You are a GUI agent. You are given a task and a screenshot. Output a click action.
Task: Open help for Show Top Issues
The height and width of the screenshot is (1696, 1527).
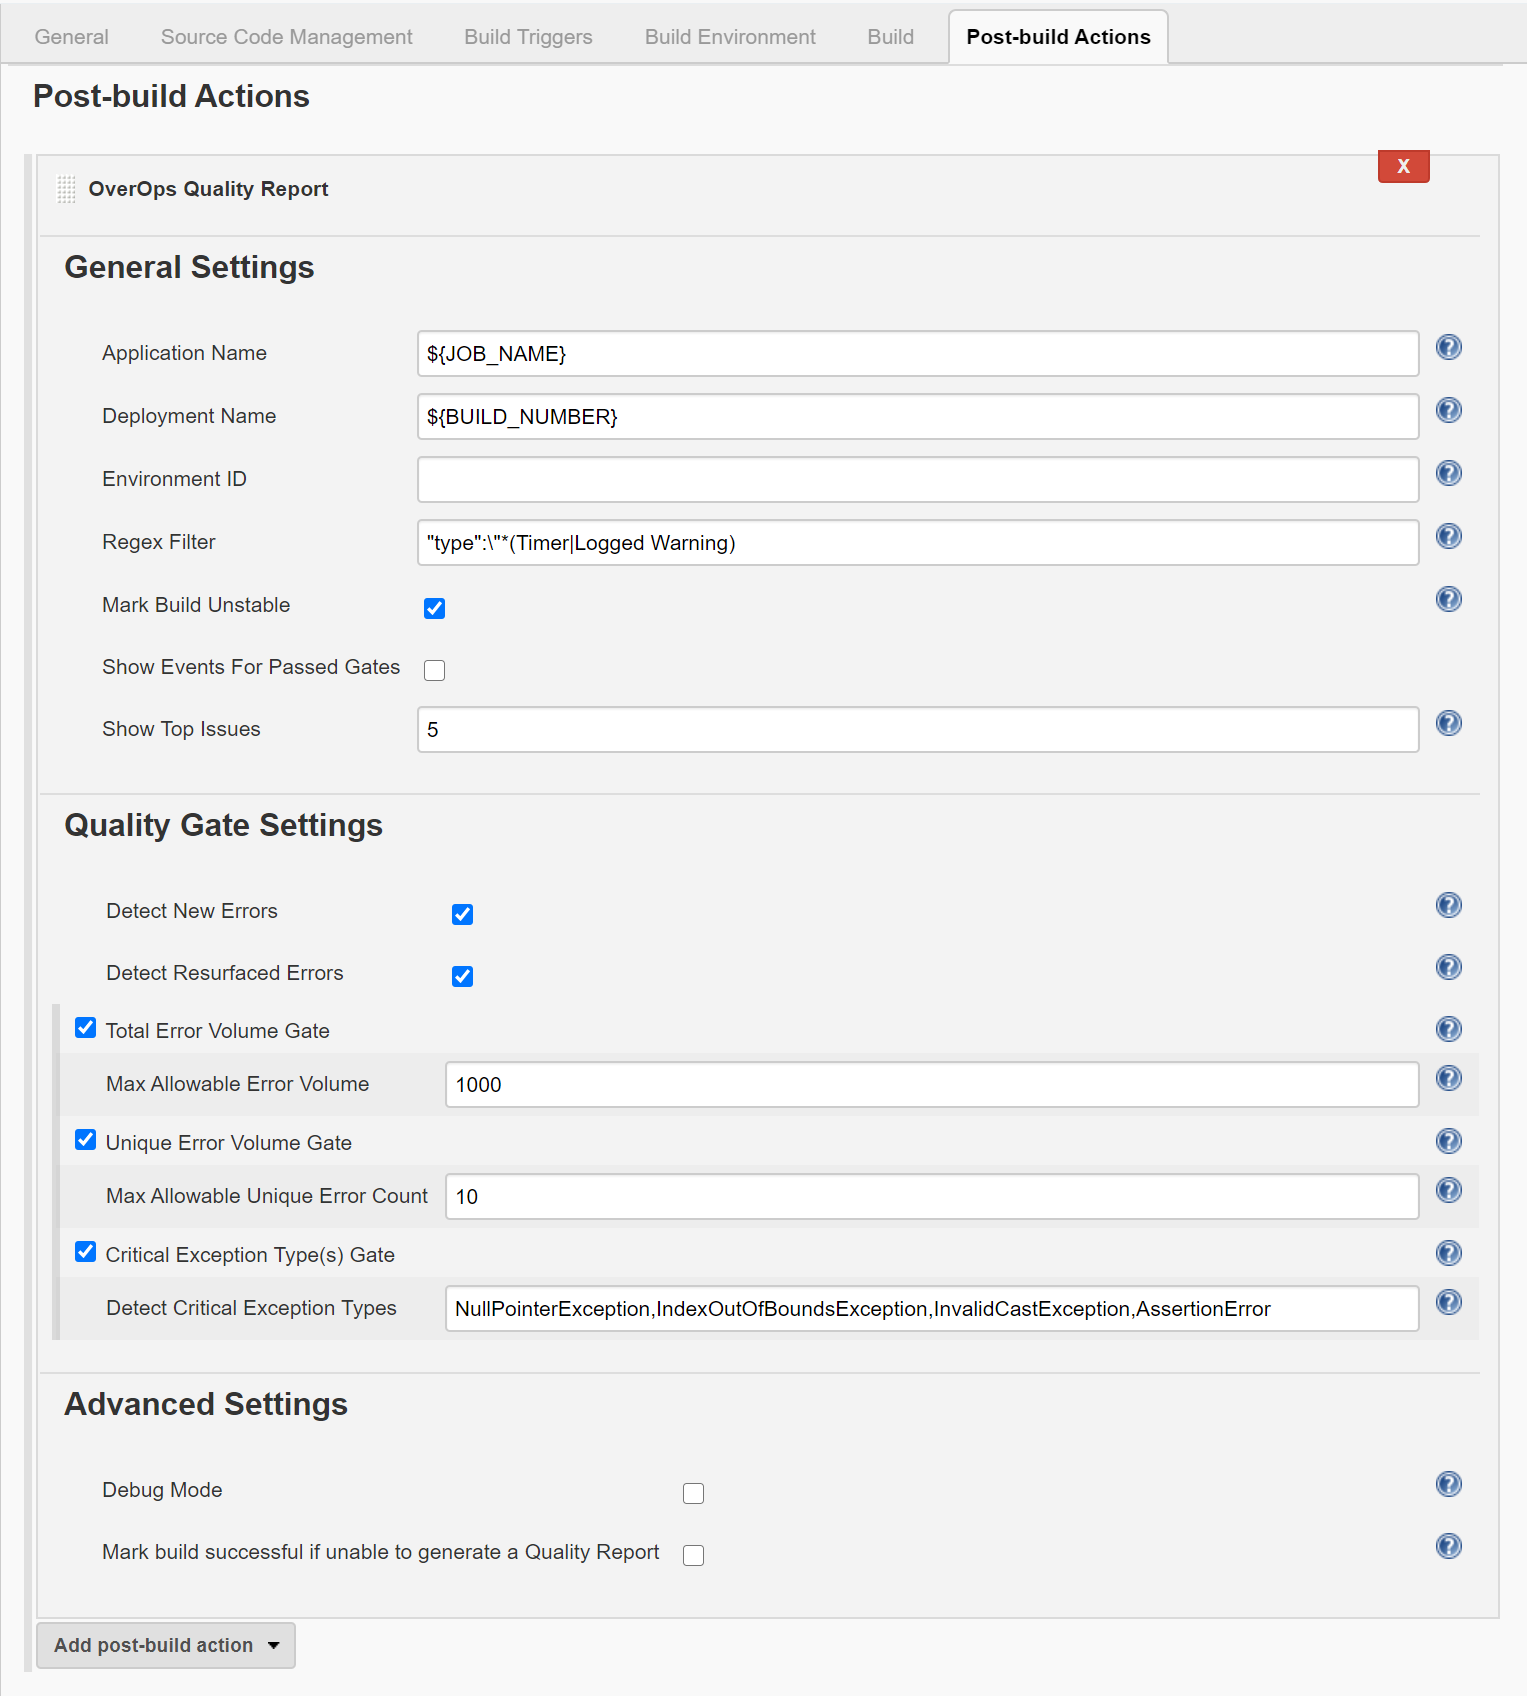[1448, 723]
